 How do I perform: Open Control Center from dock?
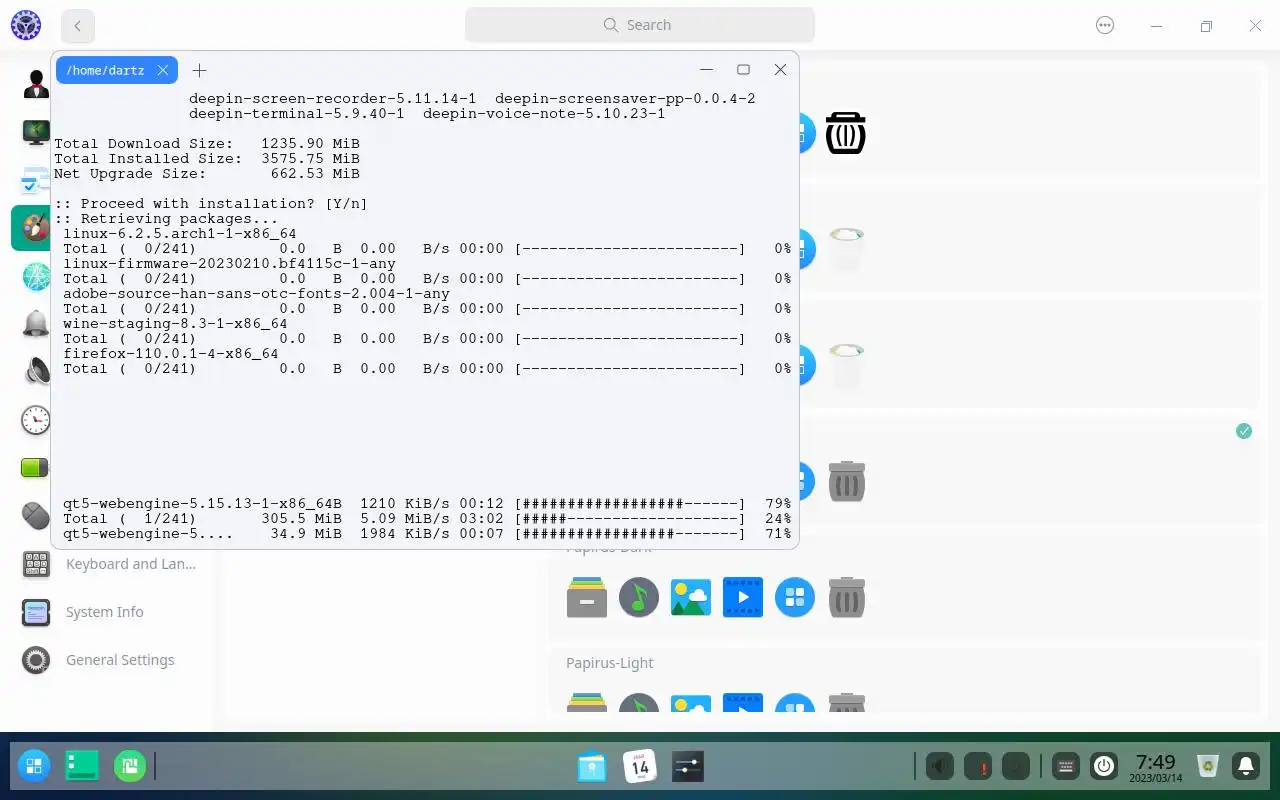coord(688,767)
